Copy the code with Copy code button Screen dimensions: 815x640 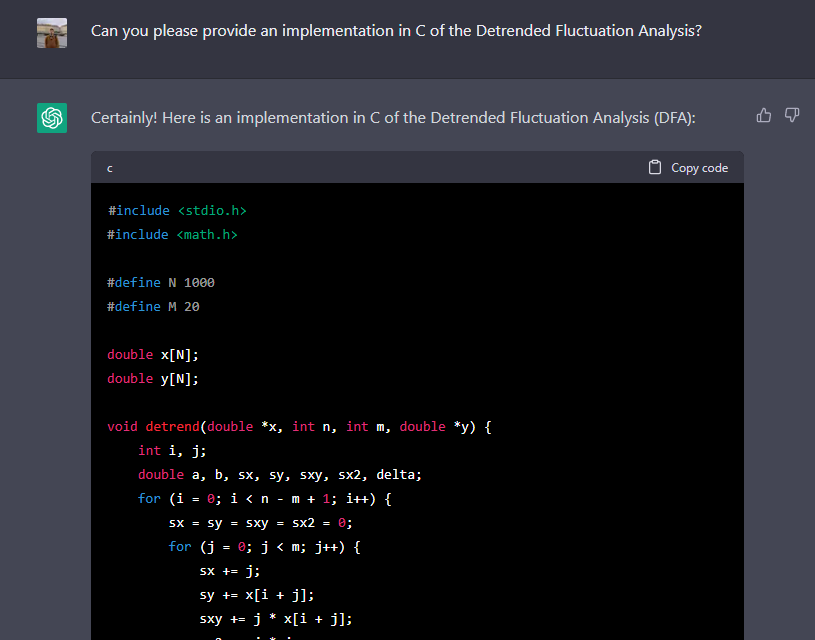pyautogui.click(x=688, y=167)
